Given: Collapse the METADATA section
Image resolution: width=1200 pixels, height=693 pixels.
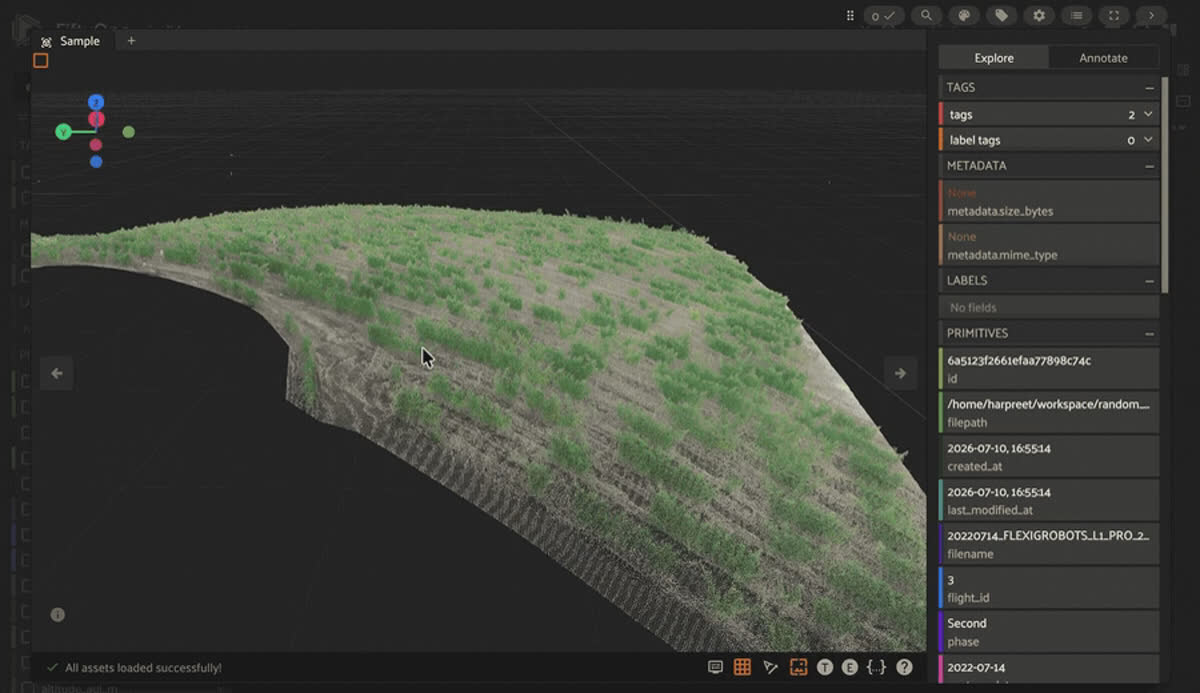Looking at the screenshot, I should 1150,166.
